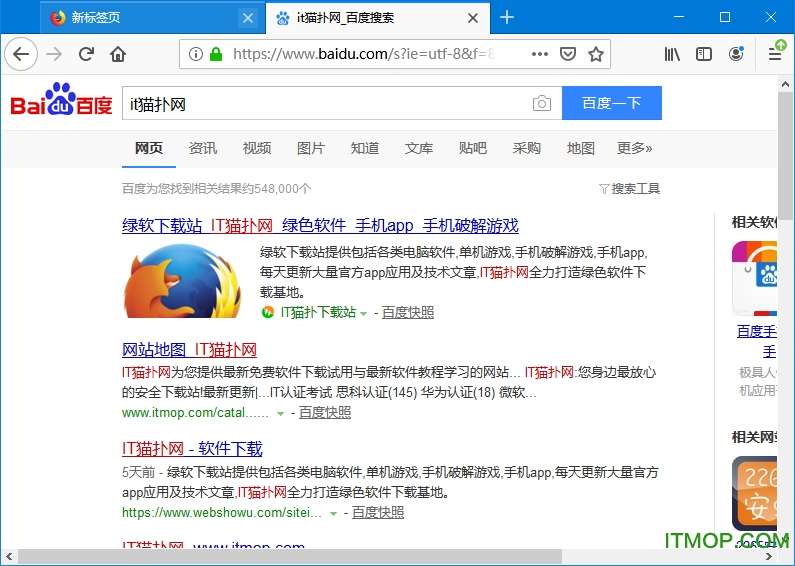Open the 地图 category

tap(581, 148)
